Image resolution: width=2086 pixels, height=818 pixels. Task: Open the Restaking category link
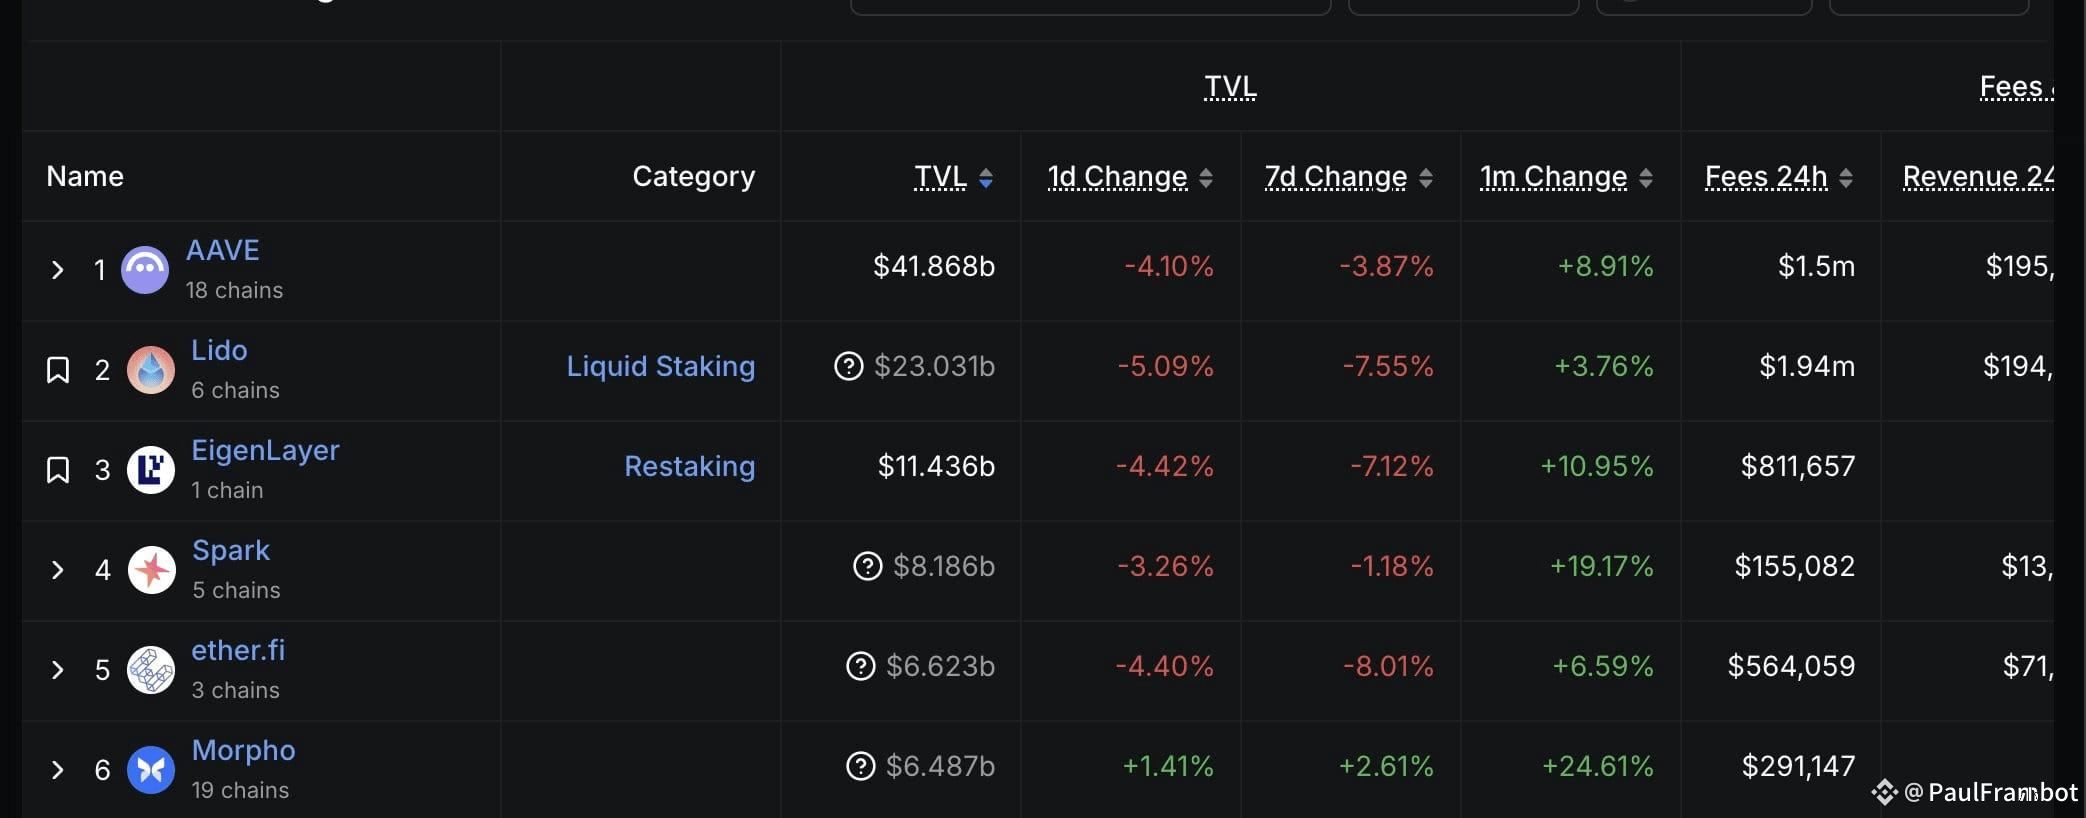click(x=690, y=466)
